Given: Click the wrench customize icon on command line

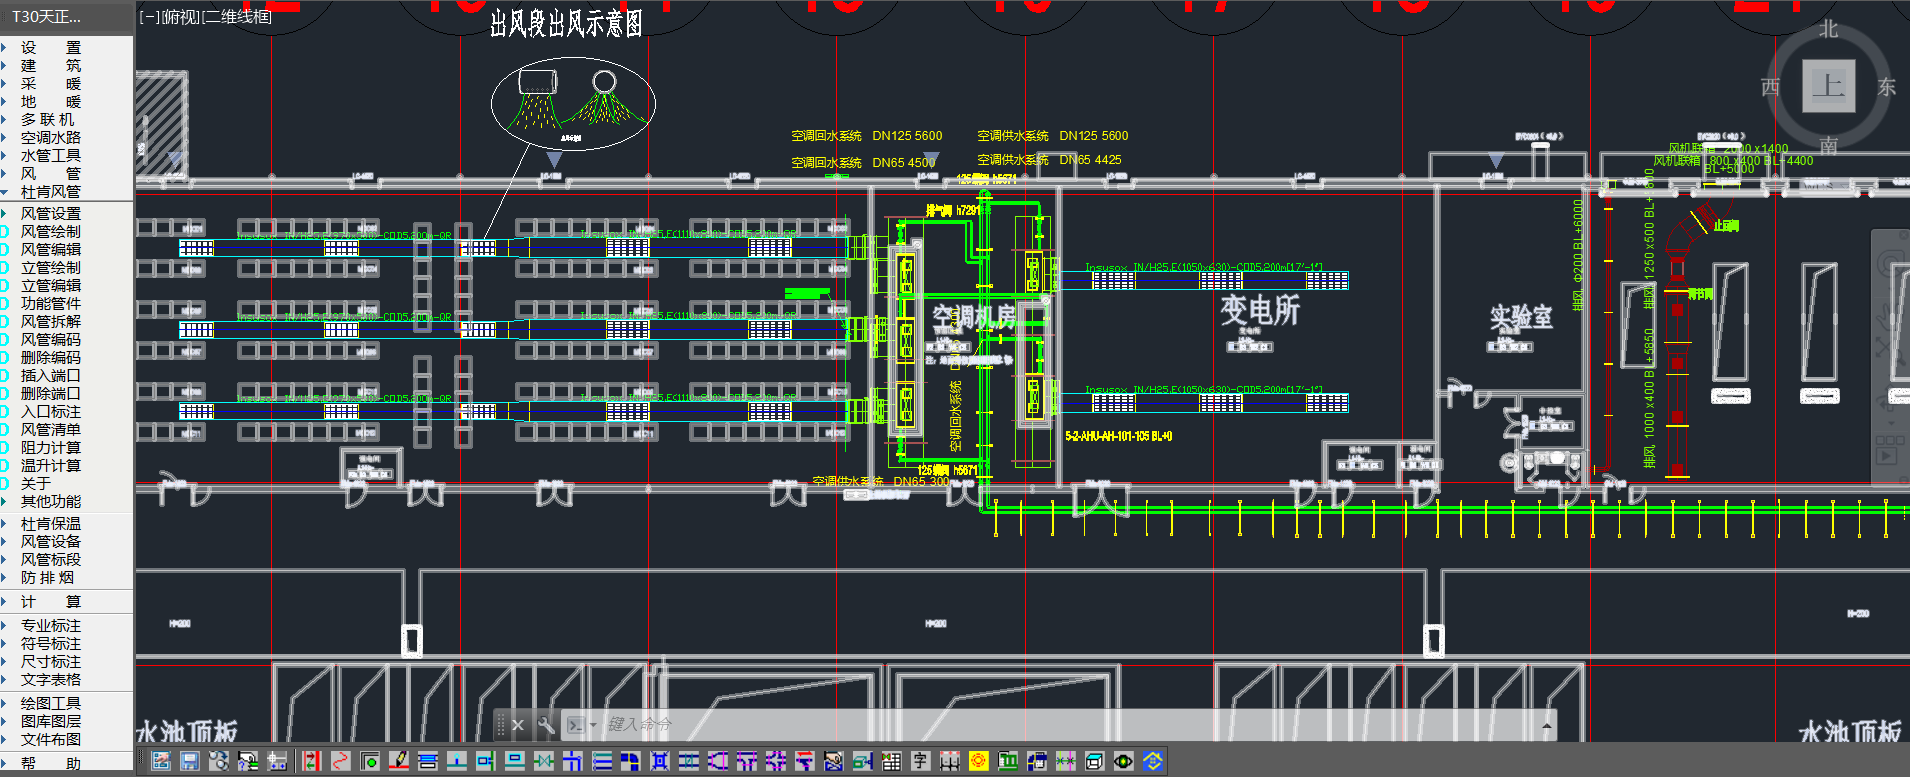Looking at the screenshot, I should pos(546,725).
